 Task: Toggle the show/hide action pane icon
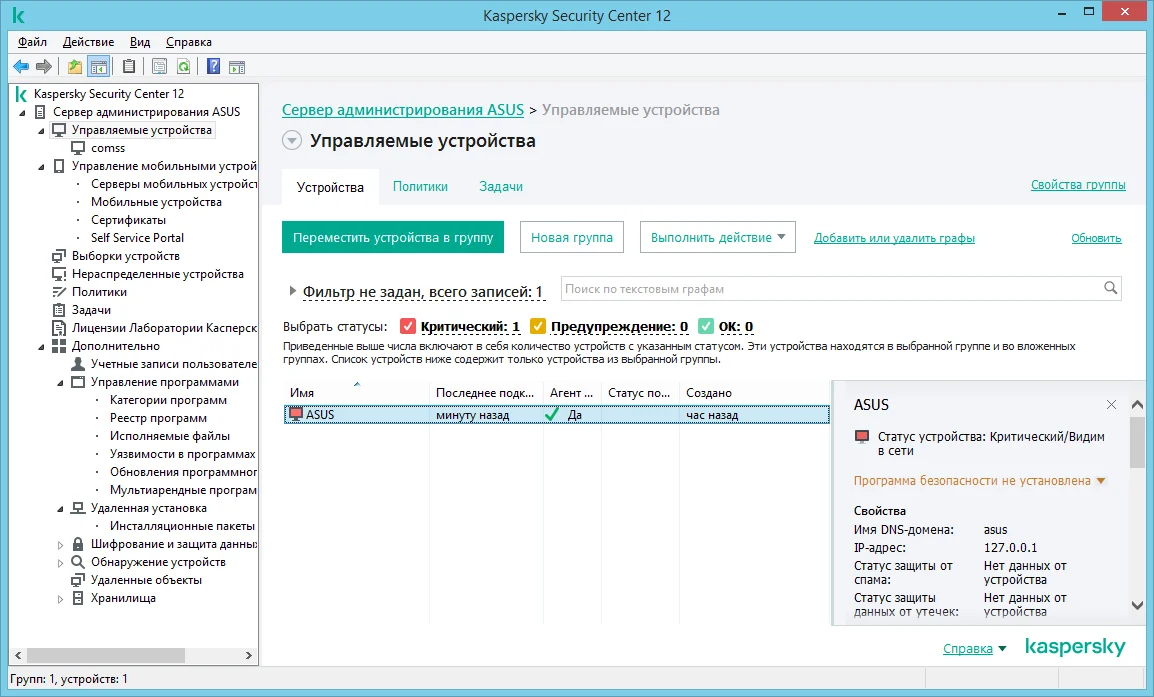[x=237, y=67]
